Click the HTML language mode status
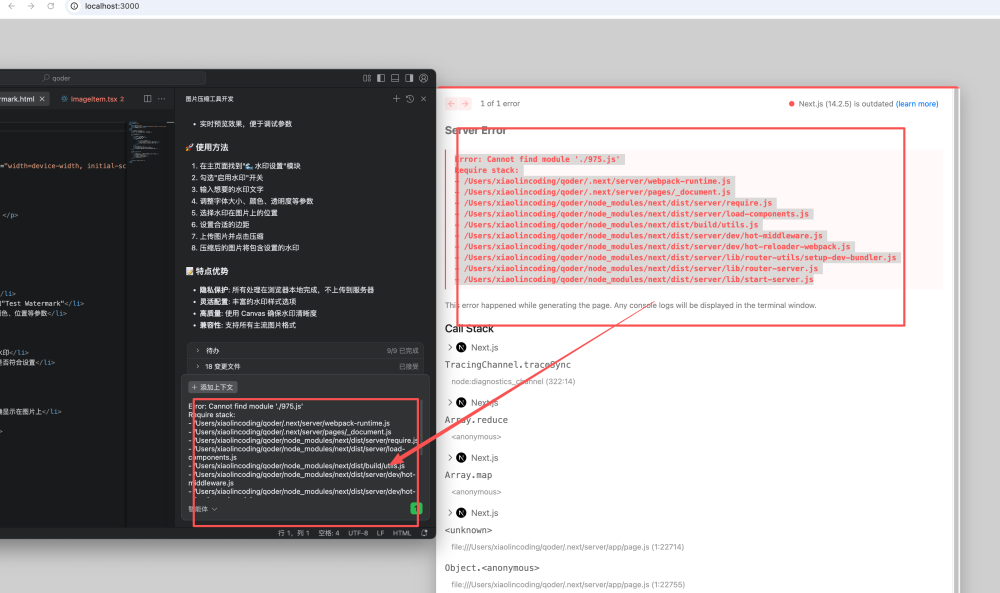 [402, 533]
